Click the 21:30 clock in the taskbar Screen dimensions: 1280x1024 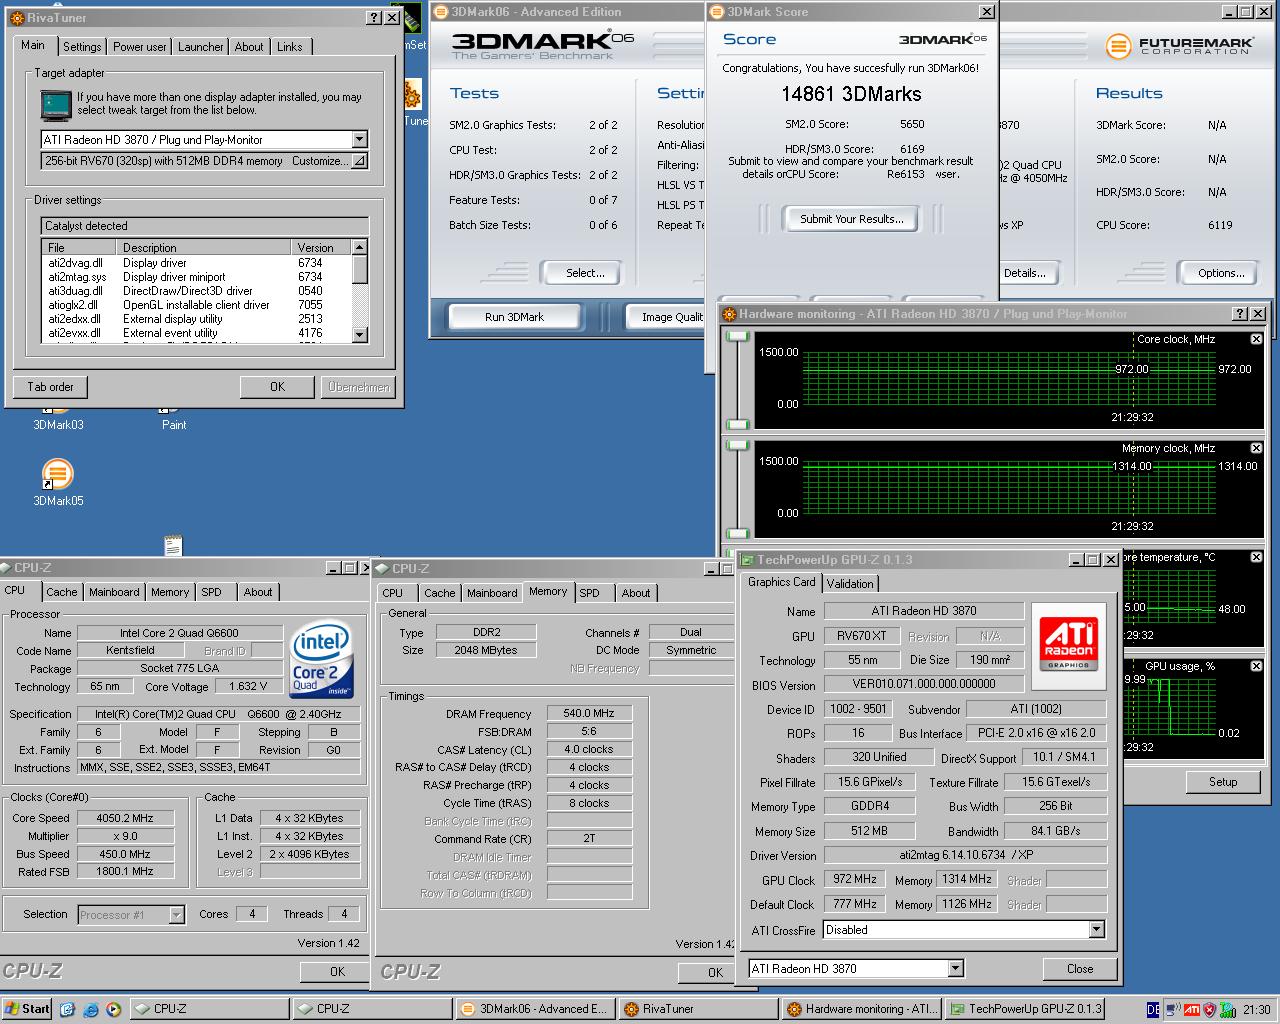[1257, 1010]
